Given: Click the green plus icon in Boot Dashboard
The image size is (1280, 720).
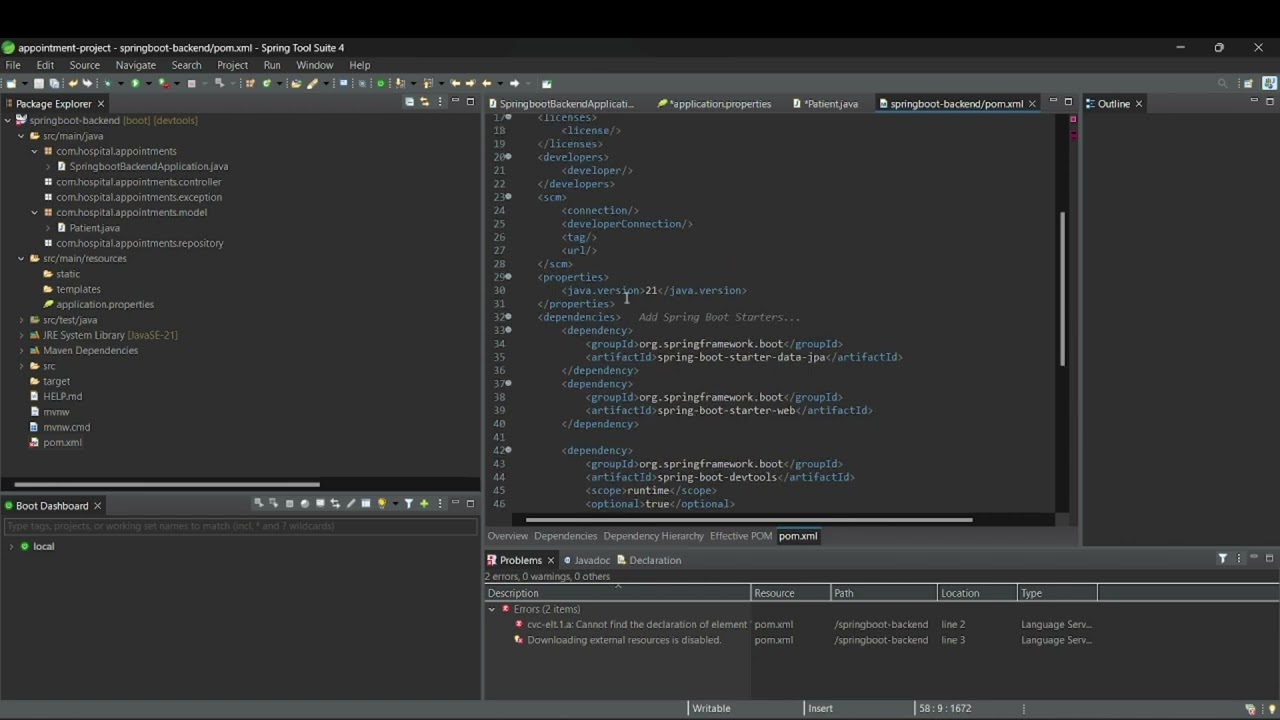Looking at the screenshot, I should tap(424, 504).
